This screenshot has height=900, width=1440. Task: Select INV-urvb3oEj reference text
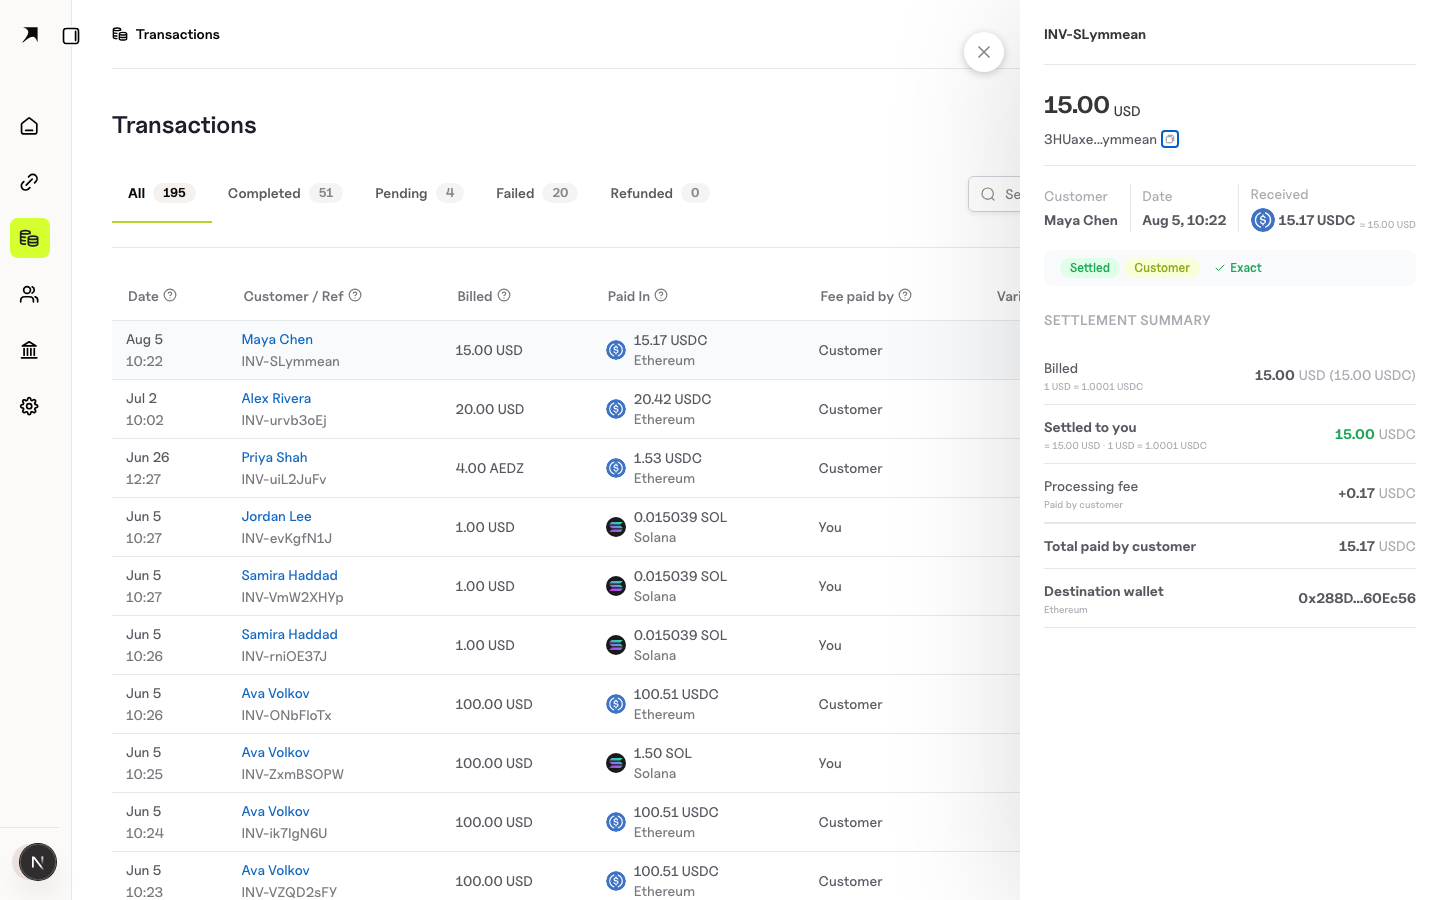click(x=284, y=420)
